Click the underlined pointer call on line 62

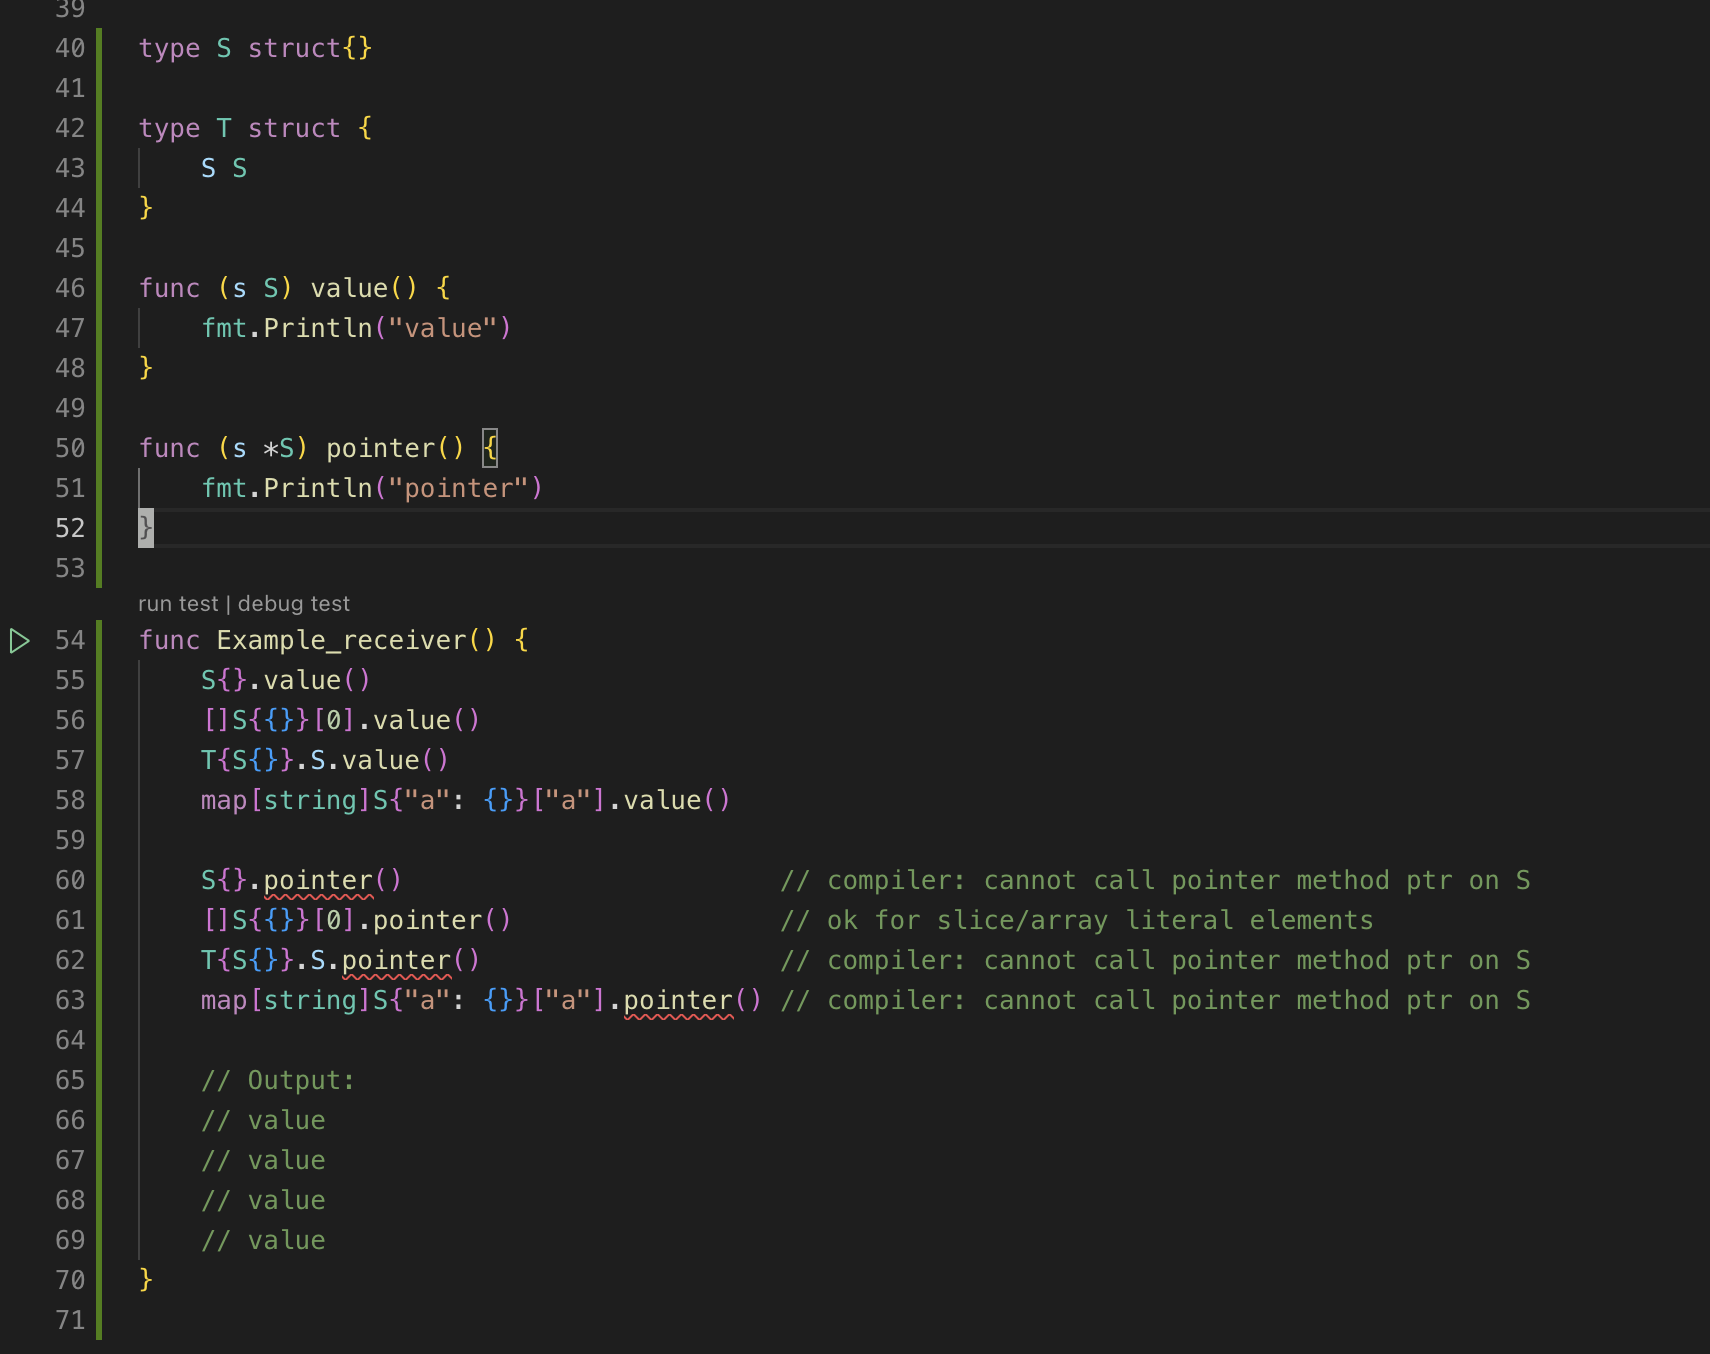(396, 961)
